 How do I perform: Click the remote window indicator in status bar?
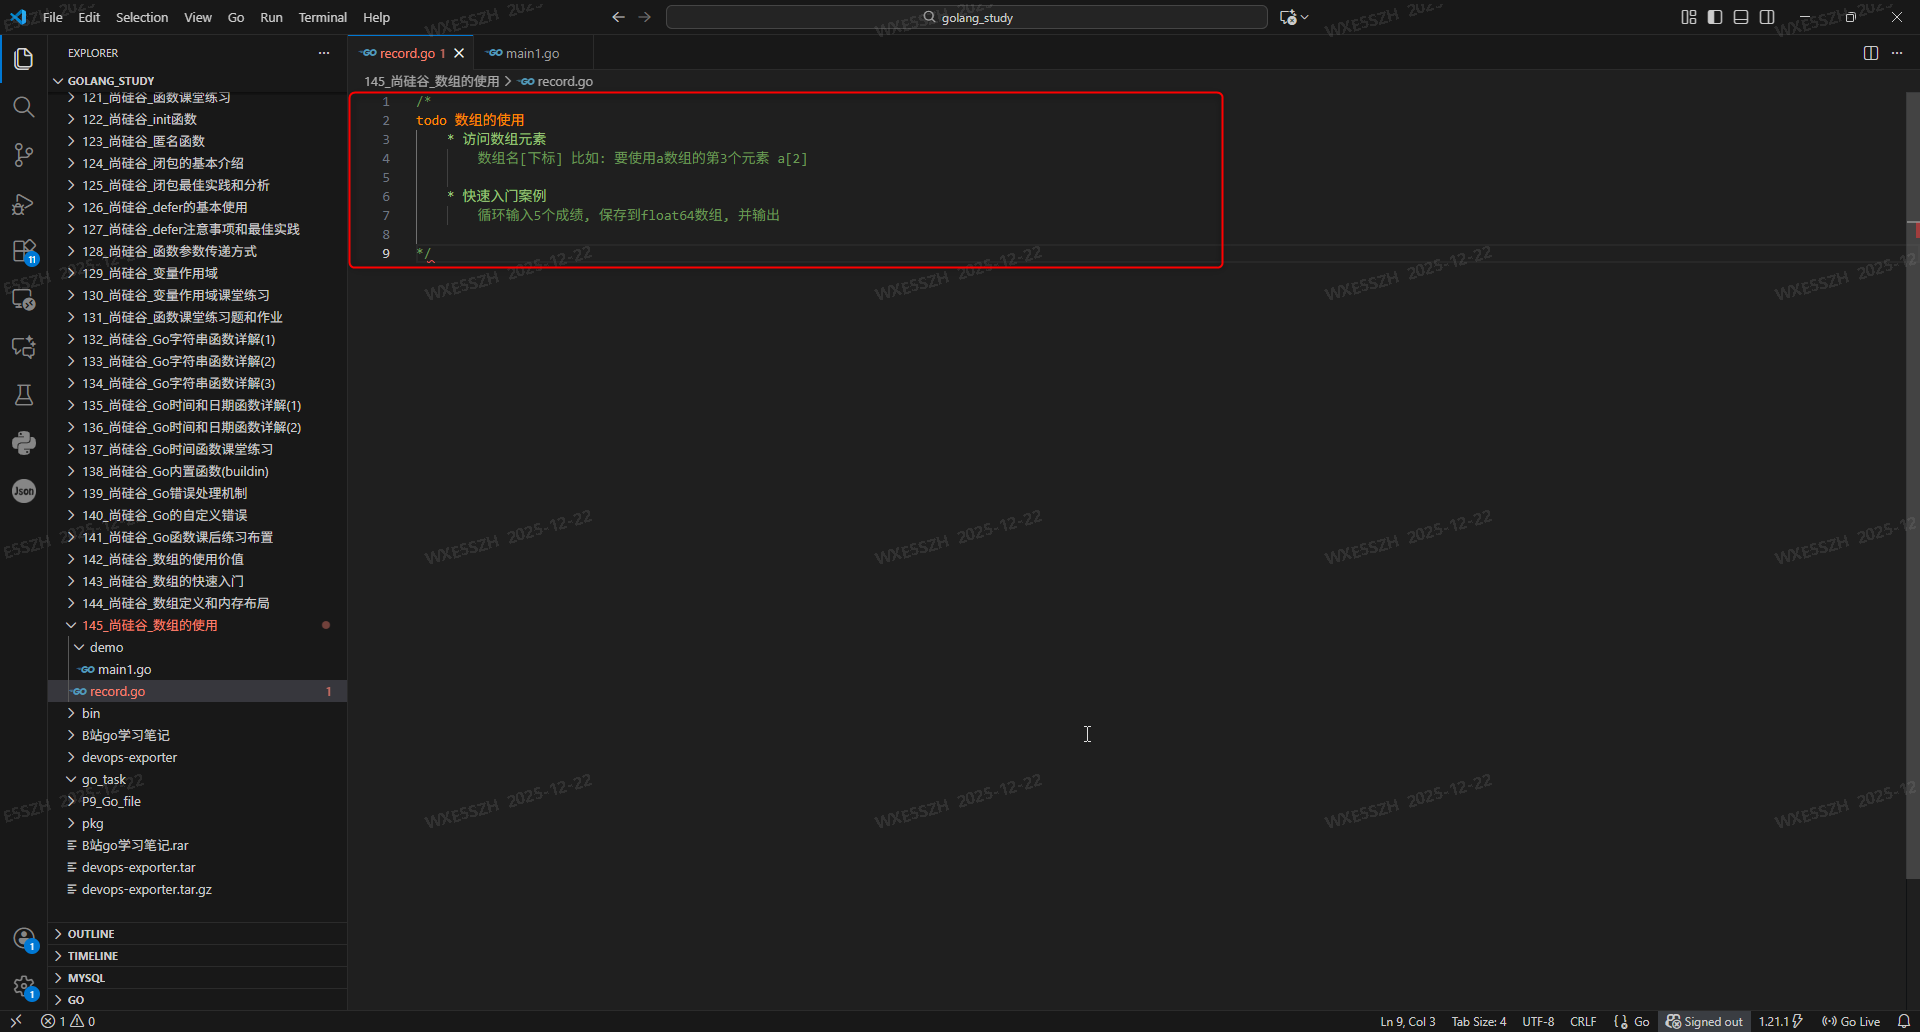(16, 1021)
